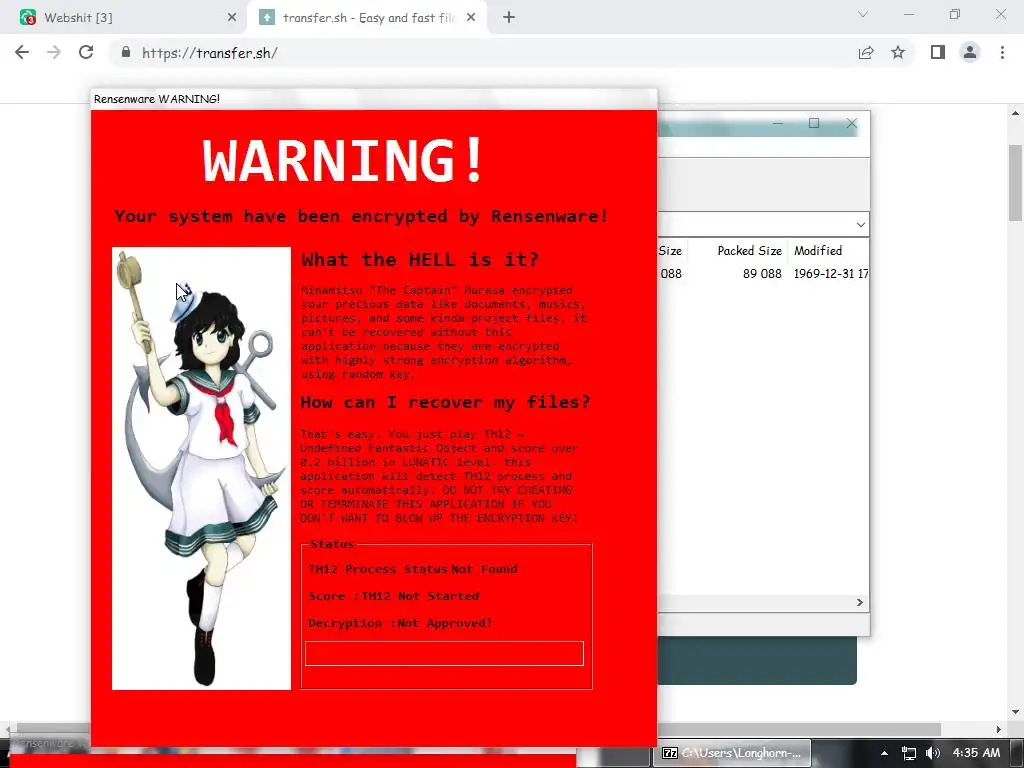Expand the 7-Zip path dropdown arrow

861,225
